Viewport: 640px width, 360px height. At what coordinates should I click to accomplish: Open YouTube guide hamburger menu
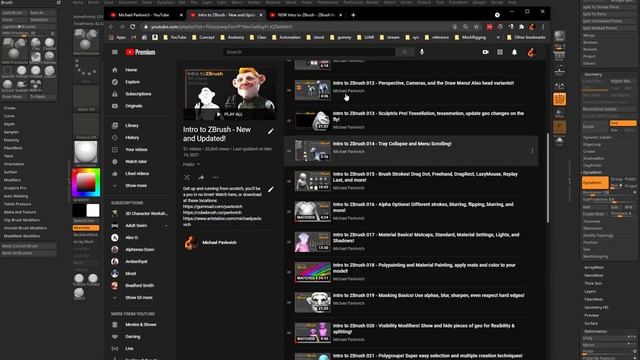coord(115,52)
